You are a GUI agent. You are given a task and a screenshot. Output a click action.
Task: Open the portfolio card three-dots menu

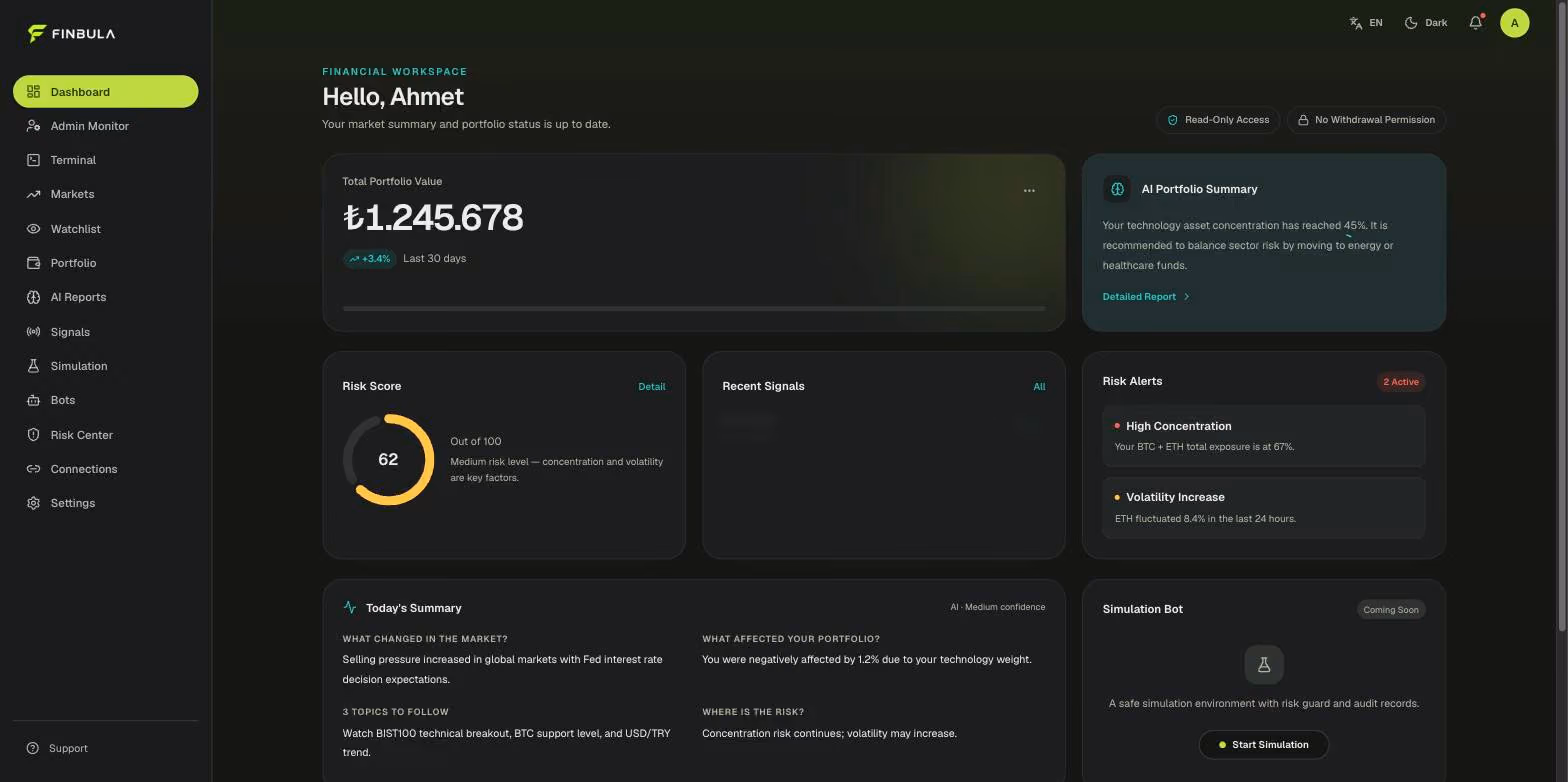click(1029, 191)
